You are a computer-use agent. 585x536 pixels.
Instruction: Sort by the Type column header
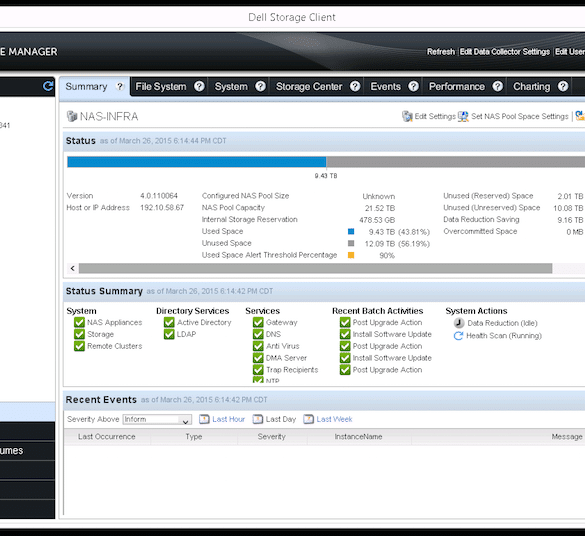coord(194,436)
